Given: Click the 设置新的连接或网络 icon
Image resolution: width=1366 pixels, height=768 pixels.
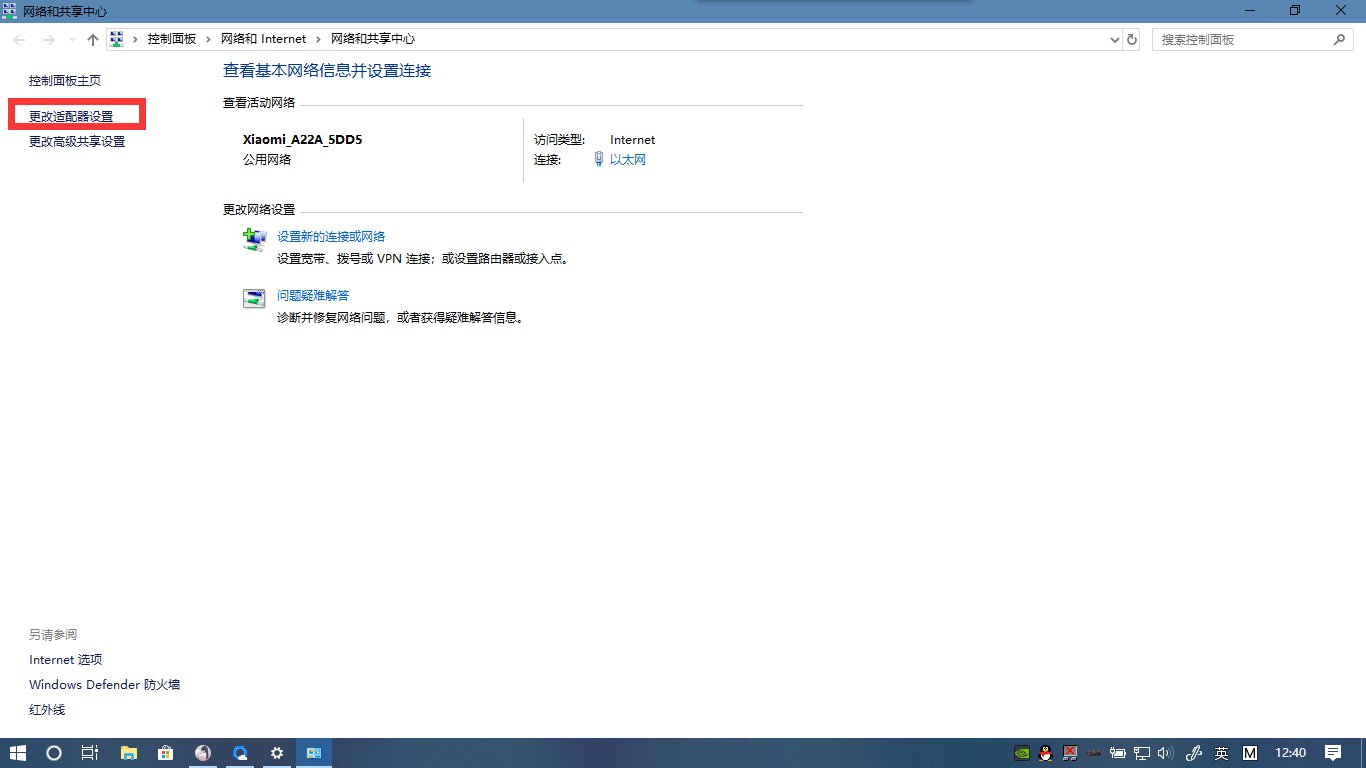Looking at the screenshot, I should 255,239.
